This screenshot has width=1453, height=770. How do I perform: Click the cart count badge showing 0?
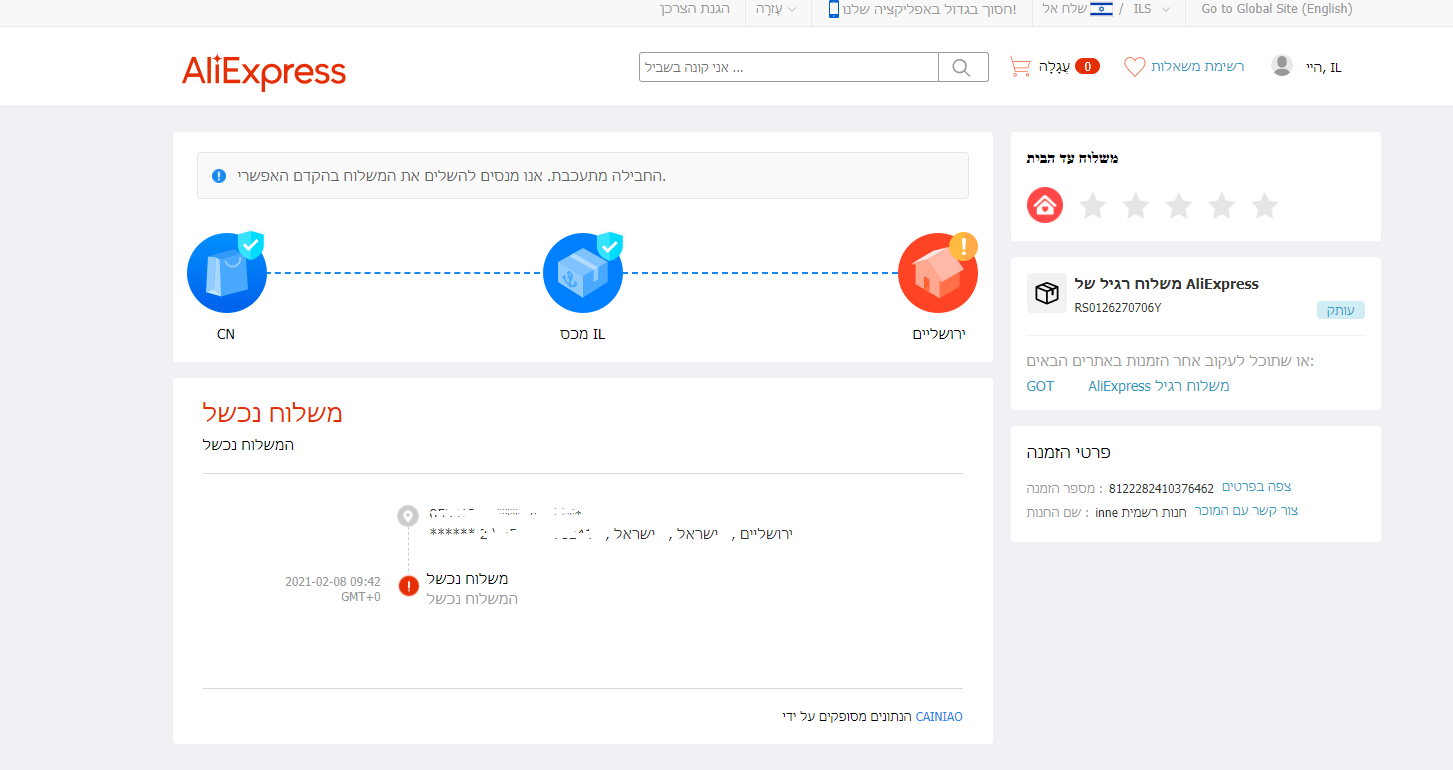click(1087, 67)
